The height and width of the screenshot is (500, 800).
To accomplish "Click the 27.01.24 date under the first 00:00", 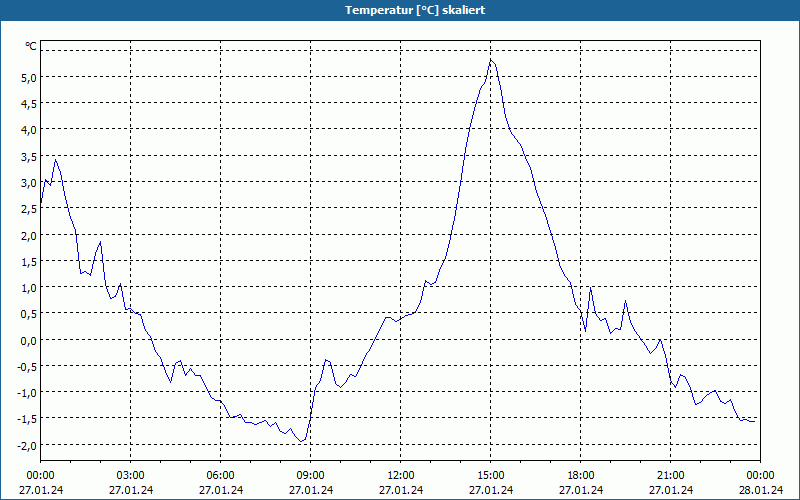I will (41, 490).
